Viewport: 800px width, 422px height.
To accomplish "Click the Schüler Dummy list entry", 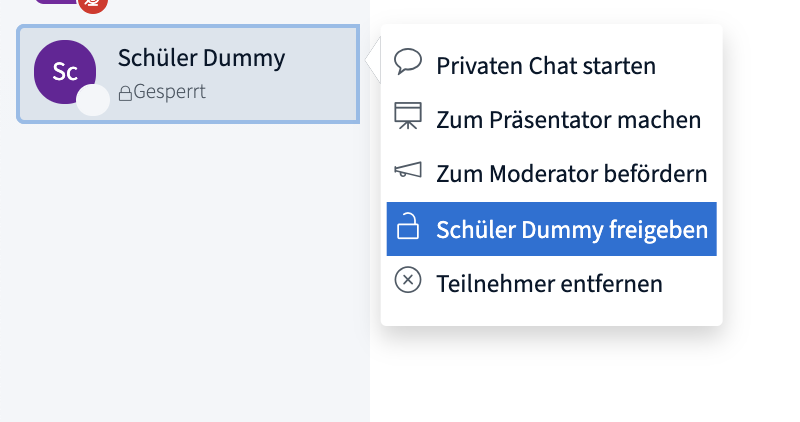I will pos(188,74).
